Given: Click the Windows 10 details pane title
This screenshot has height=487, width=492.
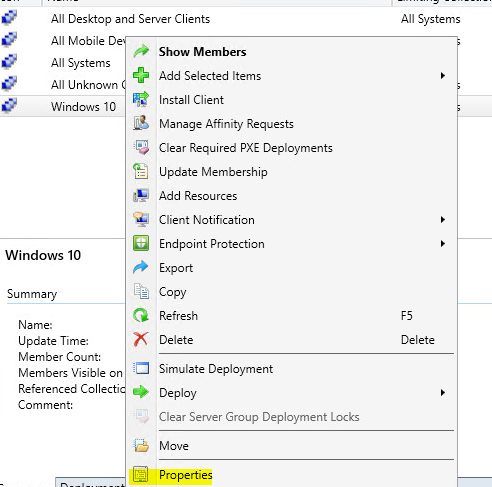Looking at the screenshot, I should point(43,255).
